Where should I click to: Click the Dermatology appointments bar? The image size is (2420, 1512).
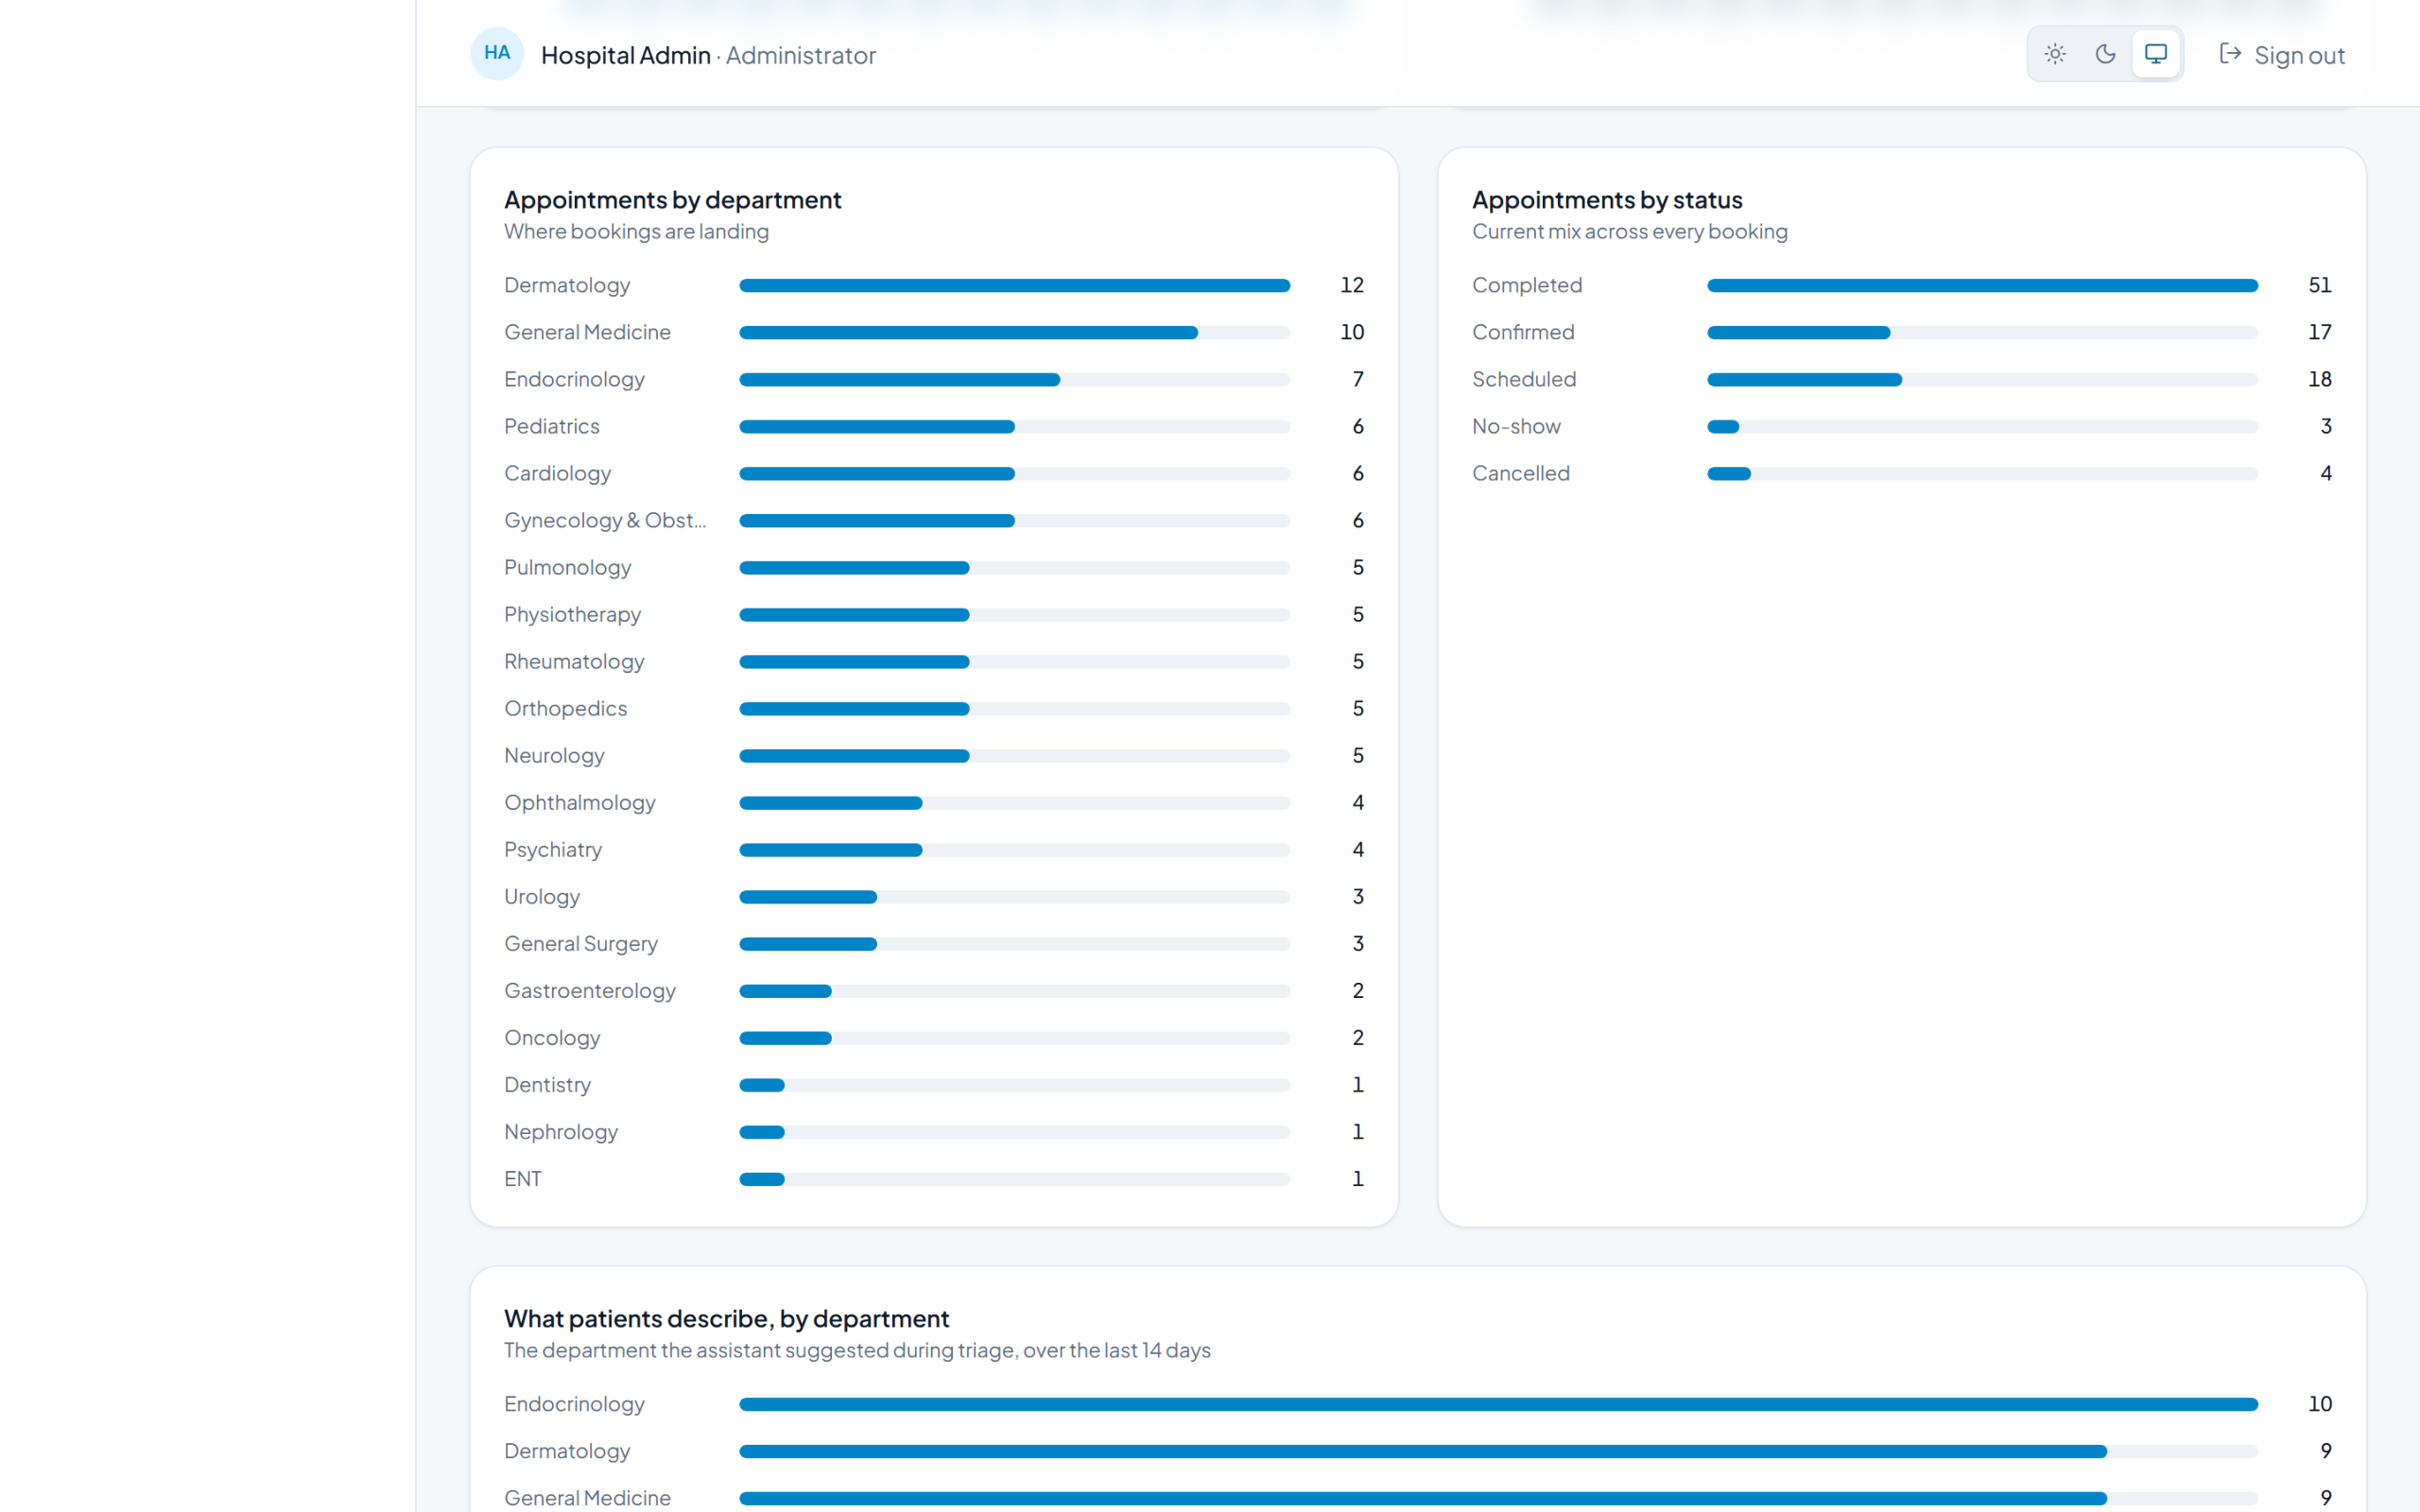tap(1014, 286)
